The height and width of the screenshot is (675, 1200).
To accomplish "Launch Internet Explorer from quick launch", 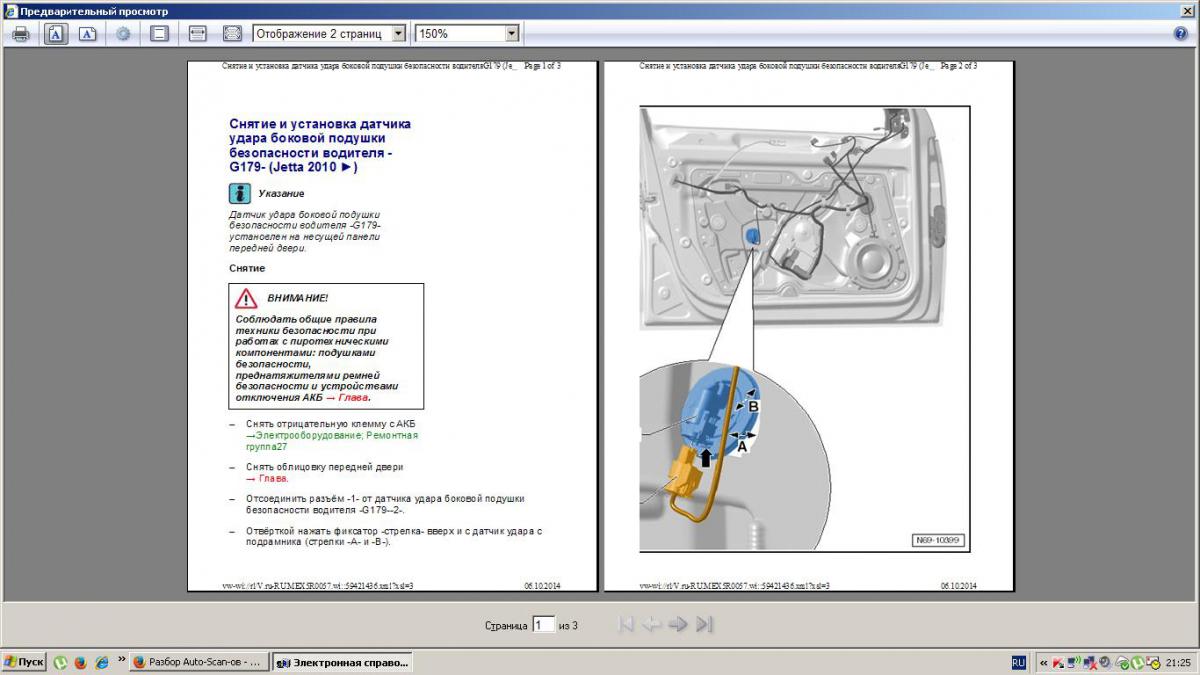I will pos(101,662).
